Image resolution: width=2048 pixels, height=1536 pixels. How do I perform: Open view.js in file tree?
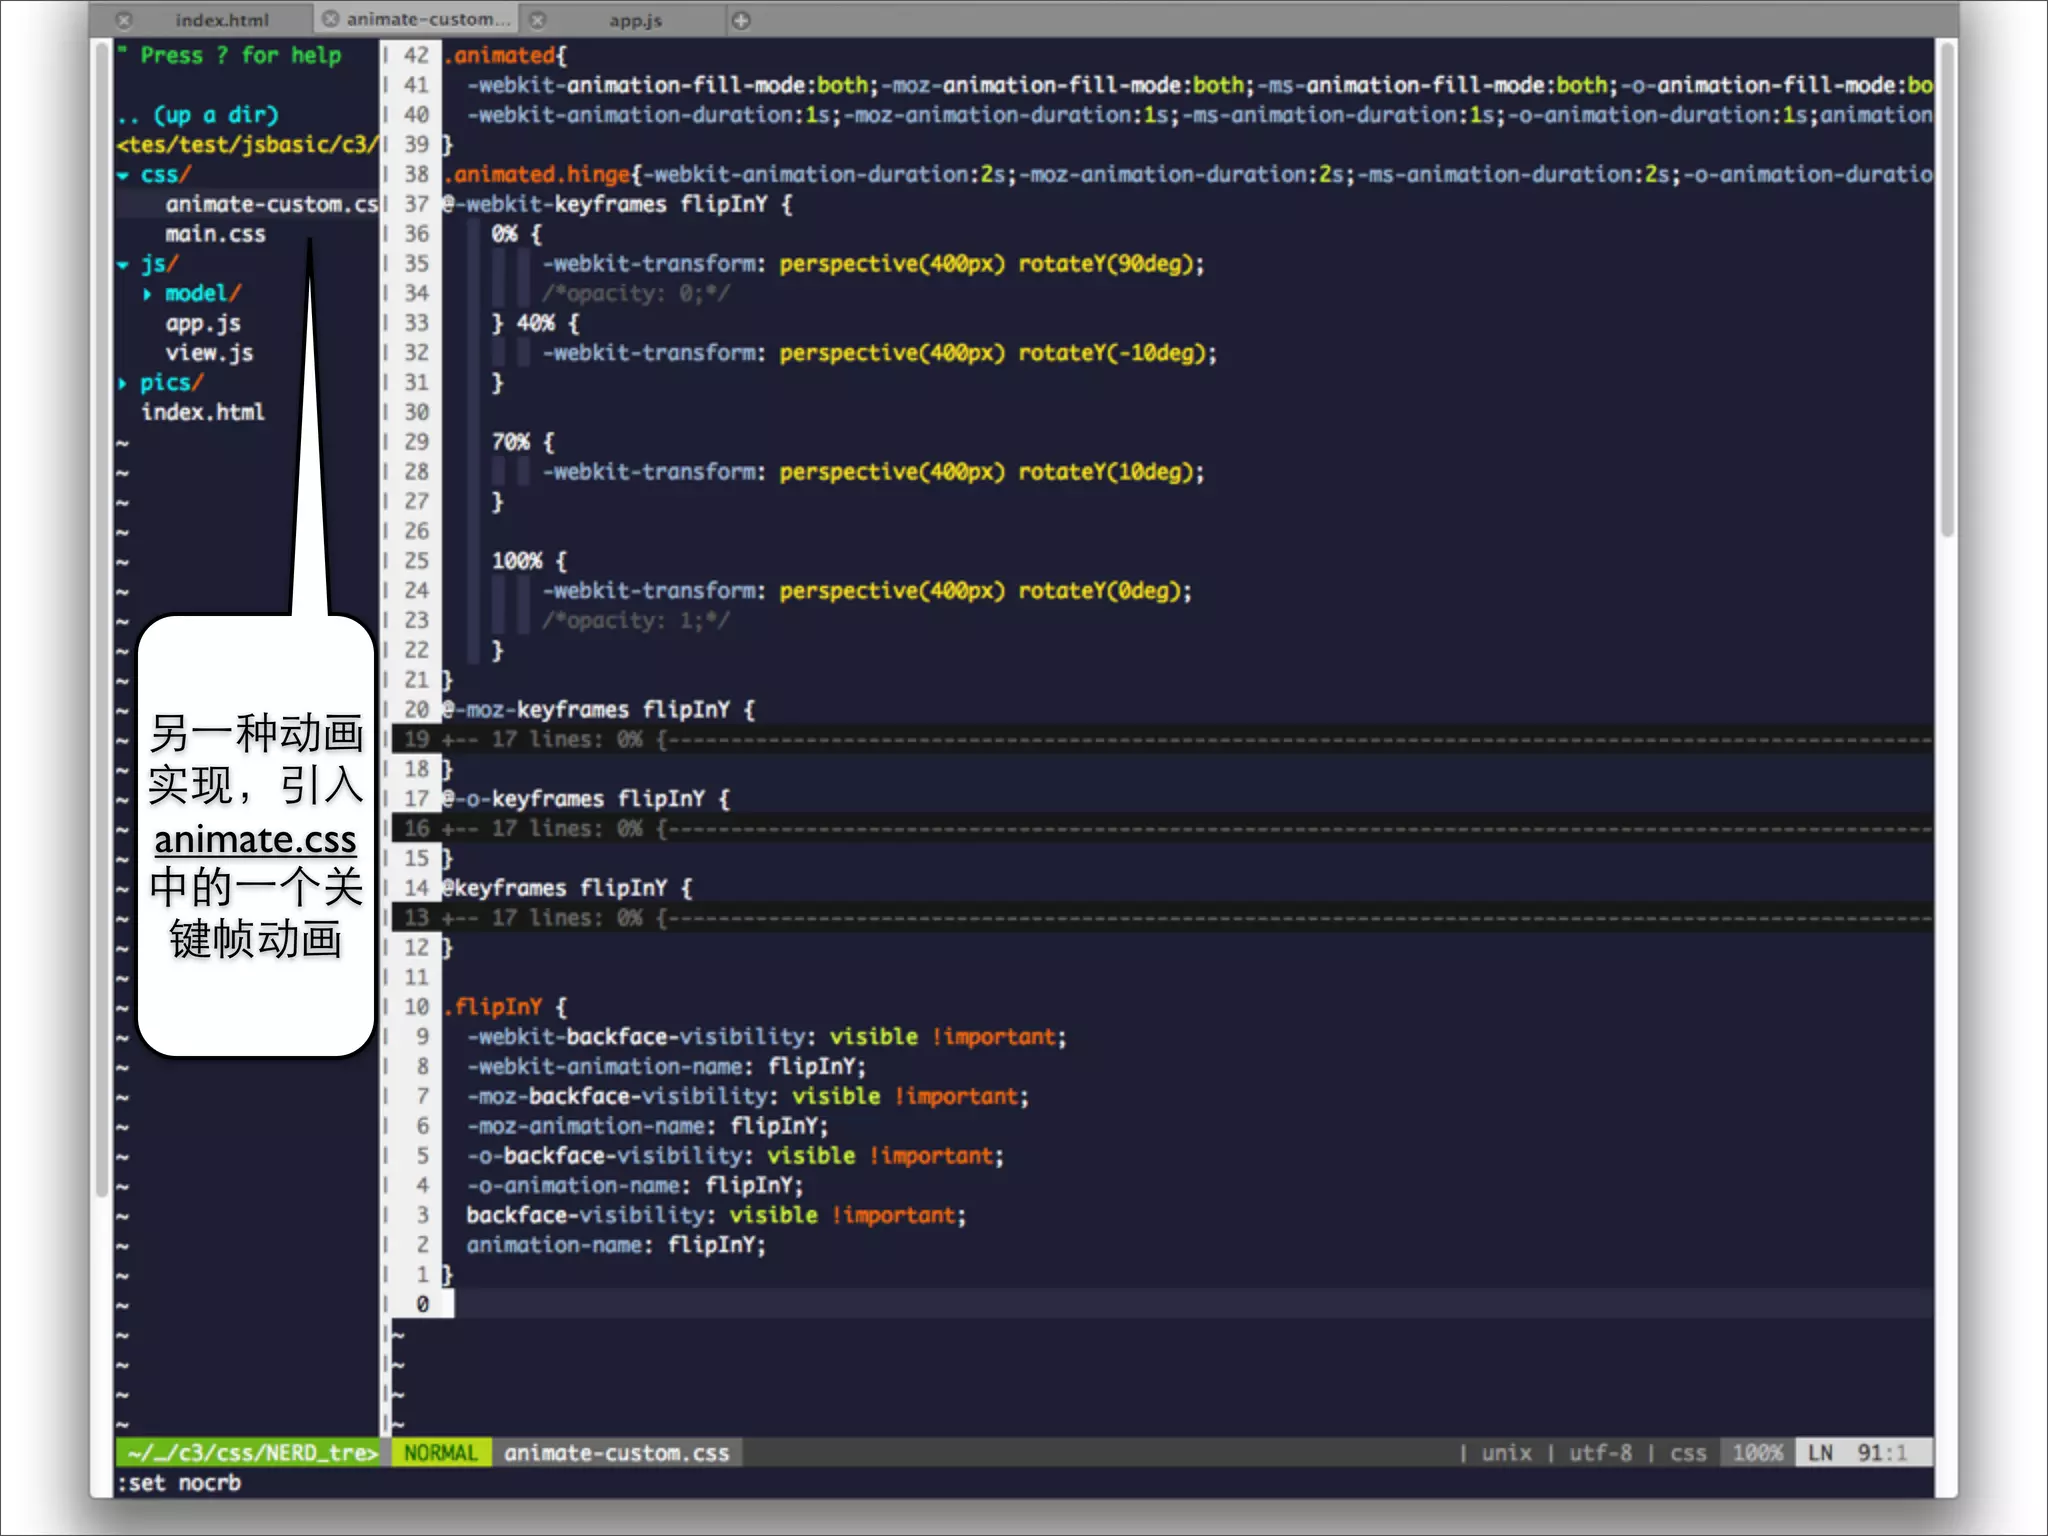pyautogui.click(x=209, y=353)
